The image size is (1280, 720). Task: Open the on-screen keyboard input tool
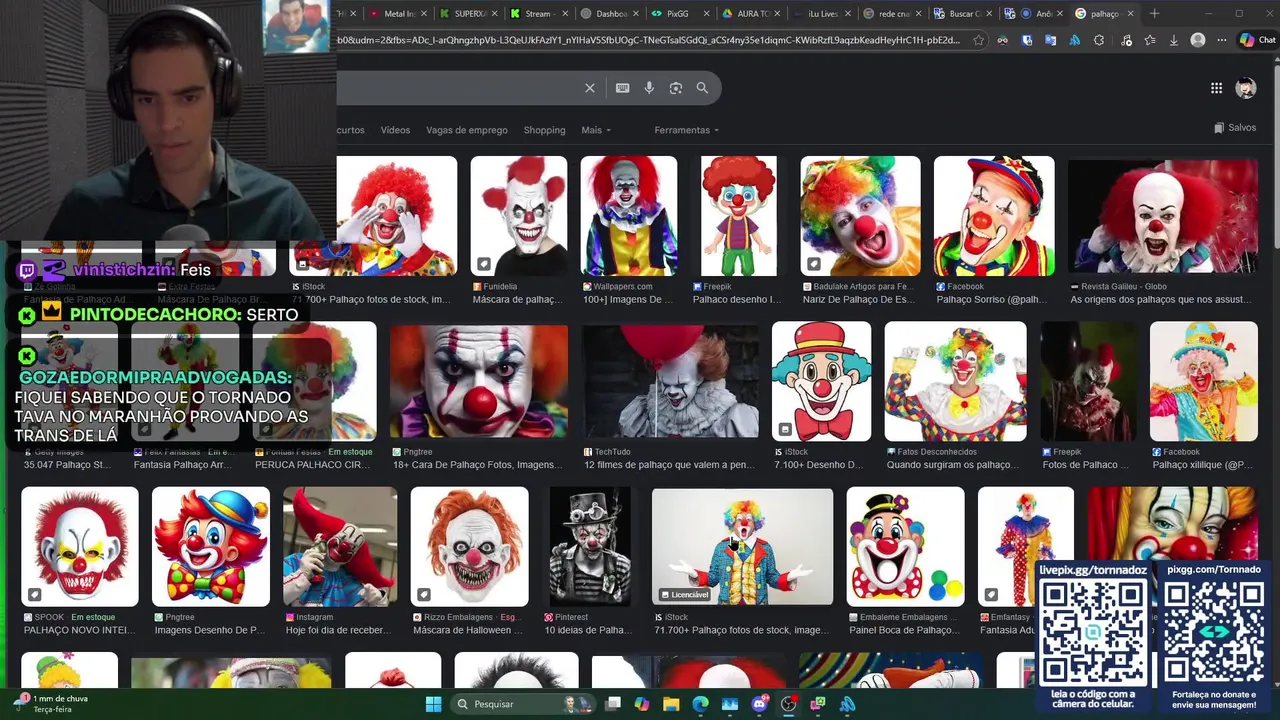pos(622,88)
